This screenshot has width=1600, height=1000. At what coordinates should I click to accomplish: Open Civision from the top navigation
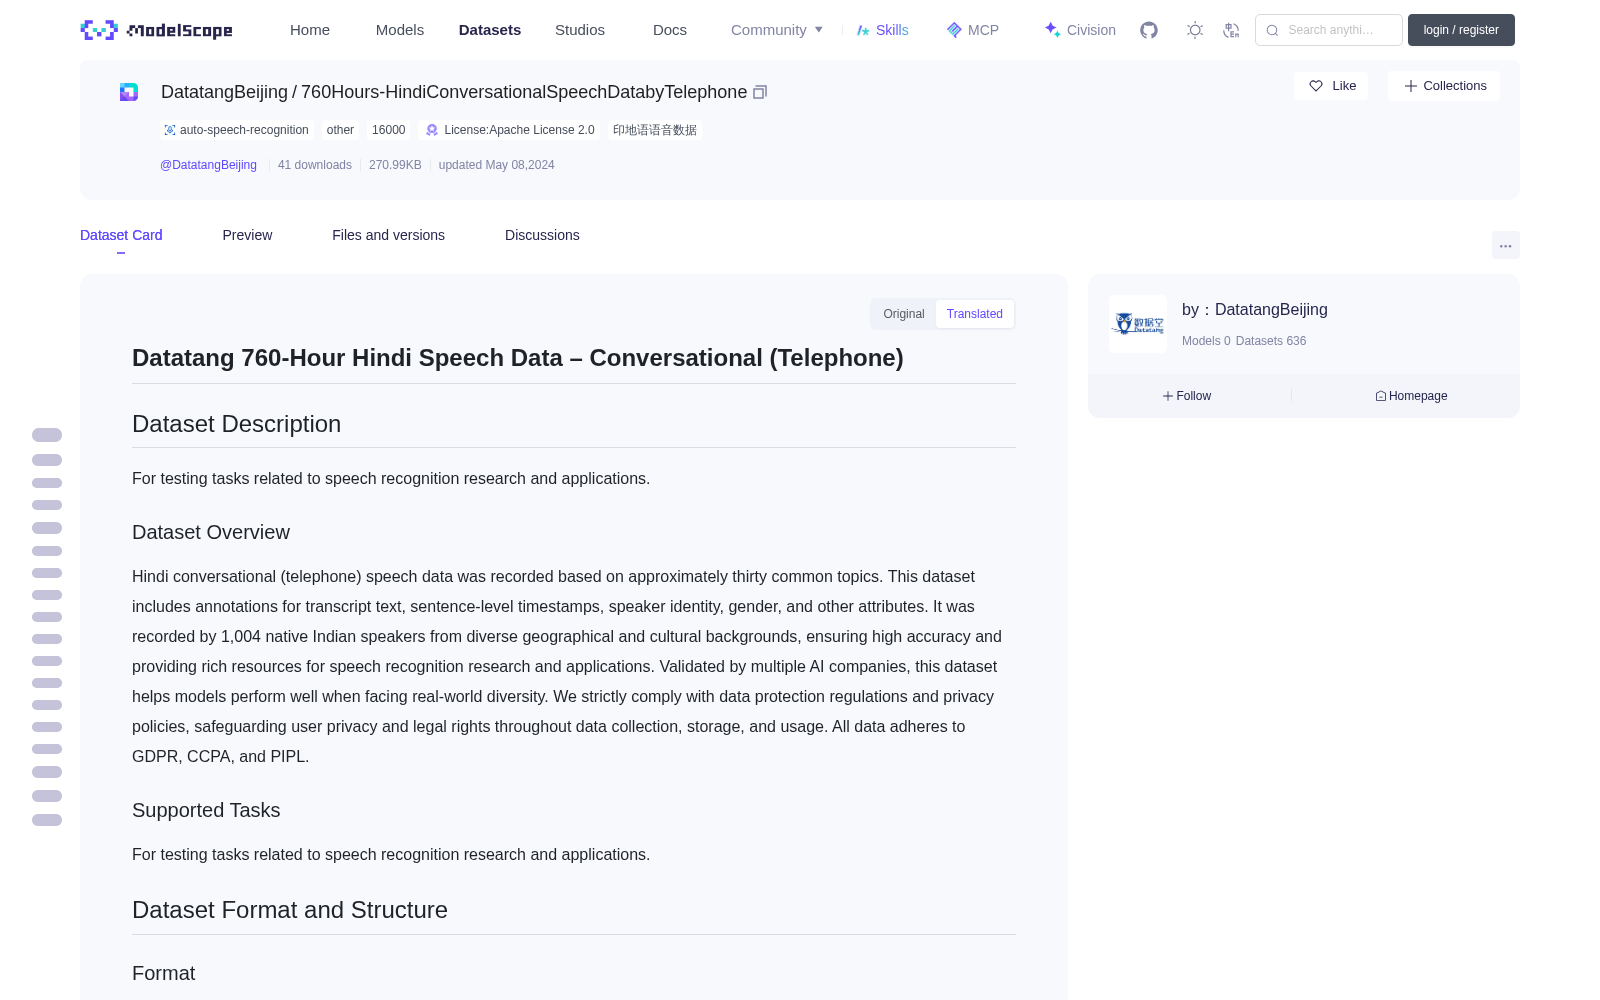[x=1080, y=30]
